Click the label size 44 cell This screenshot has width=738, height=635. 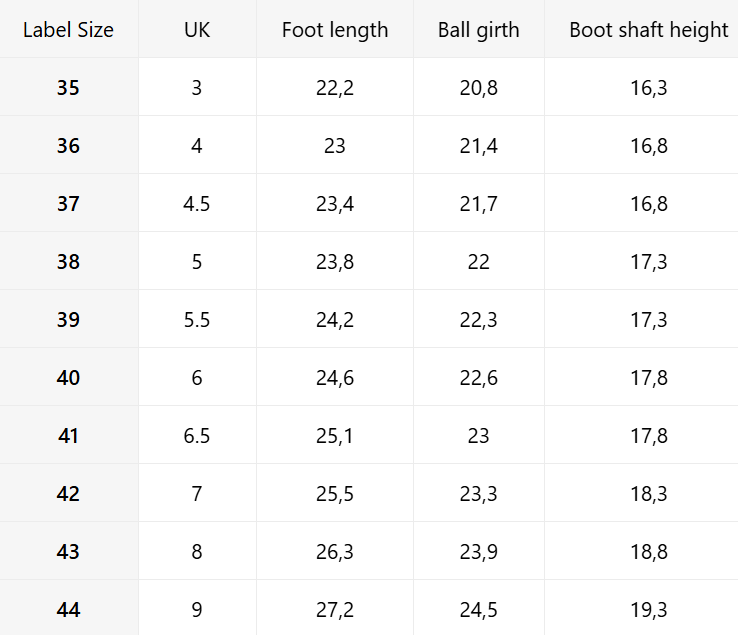[68, 610]
